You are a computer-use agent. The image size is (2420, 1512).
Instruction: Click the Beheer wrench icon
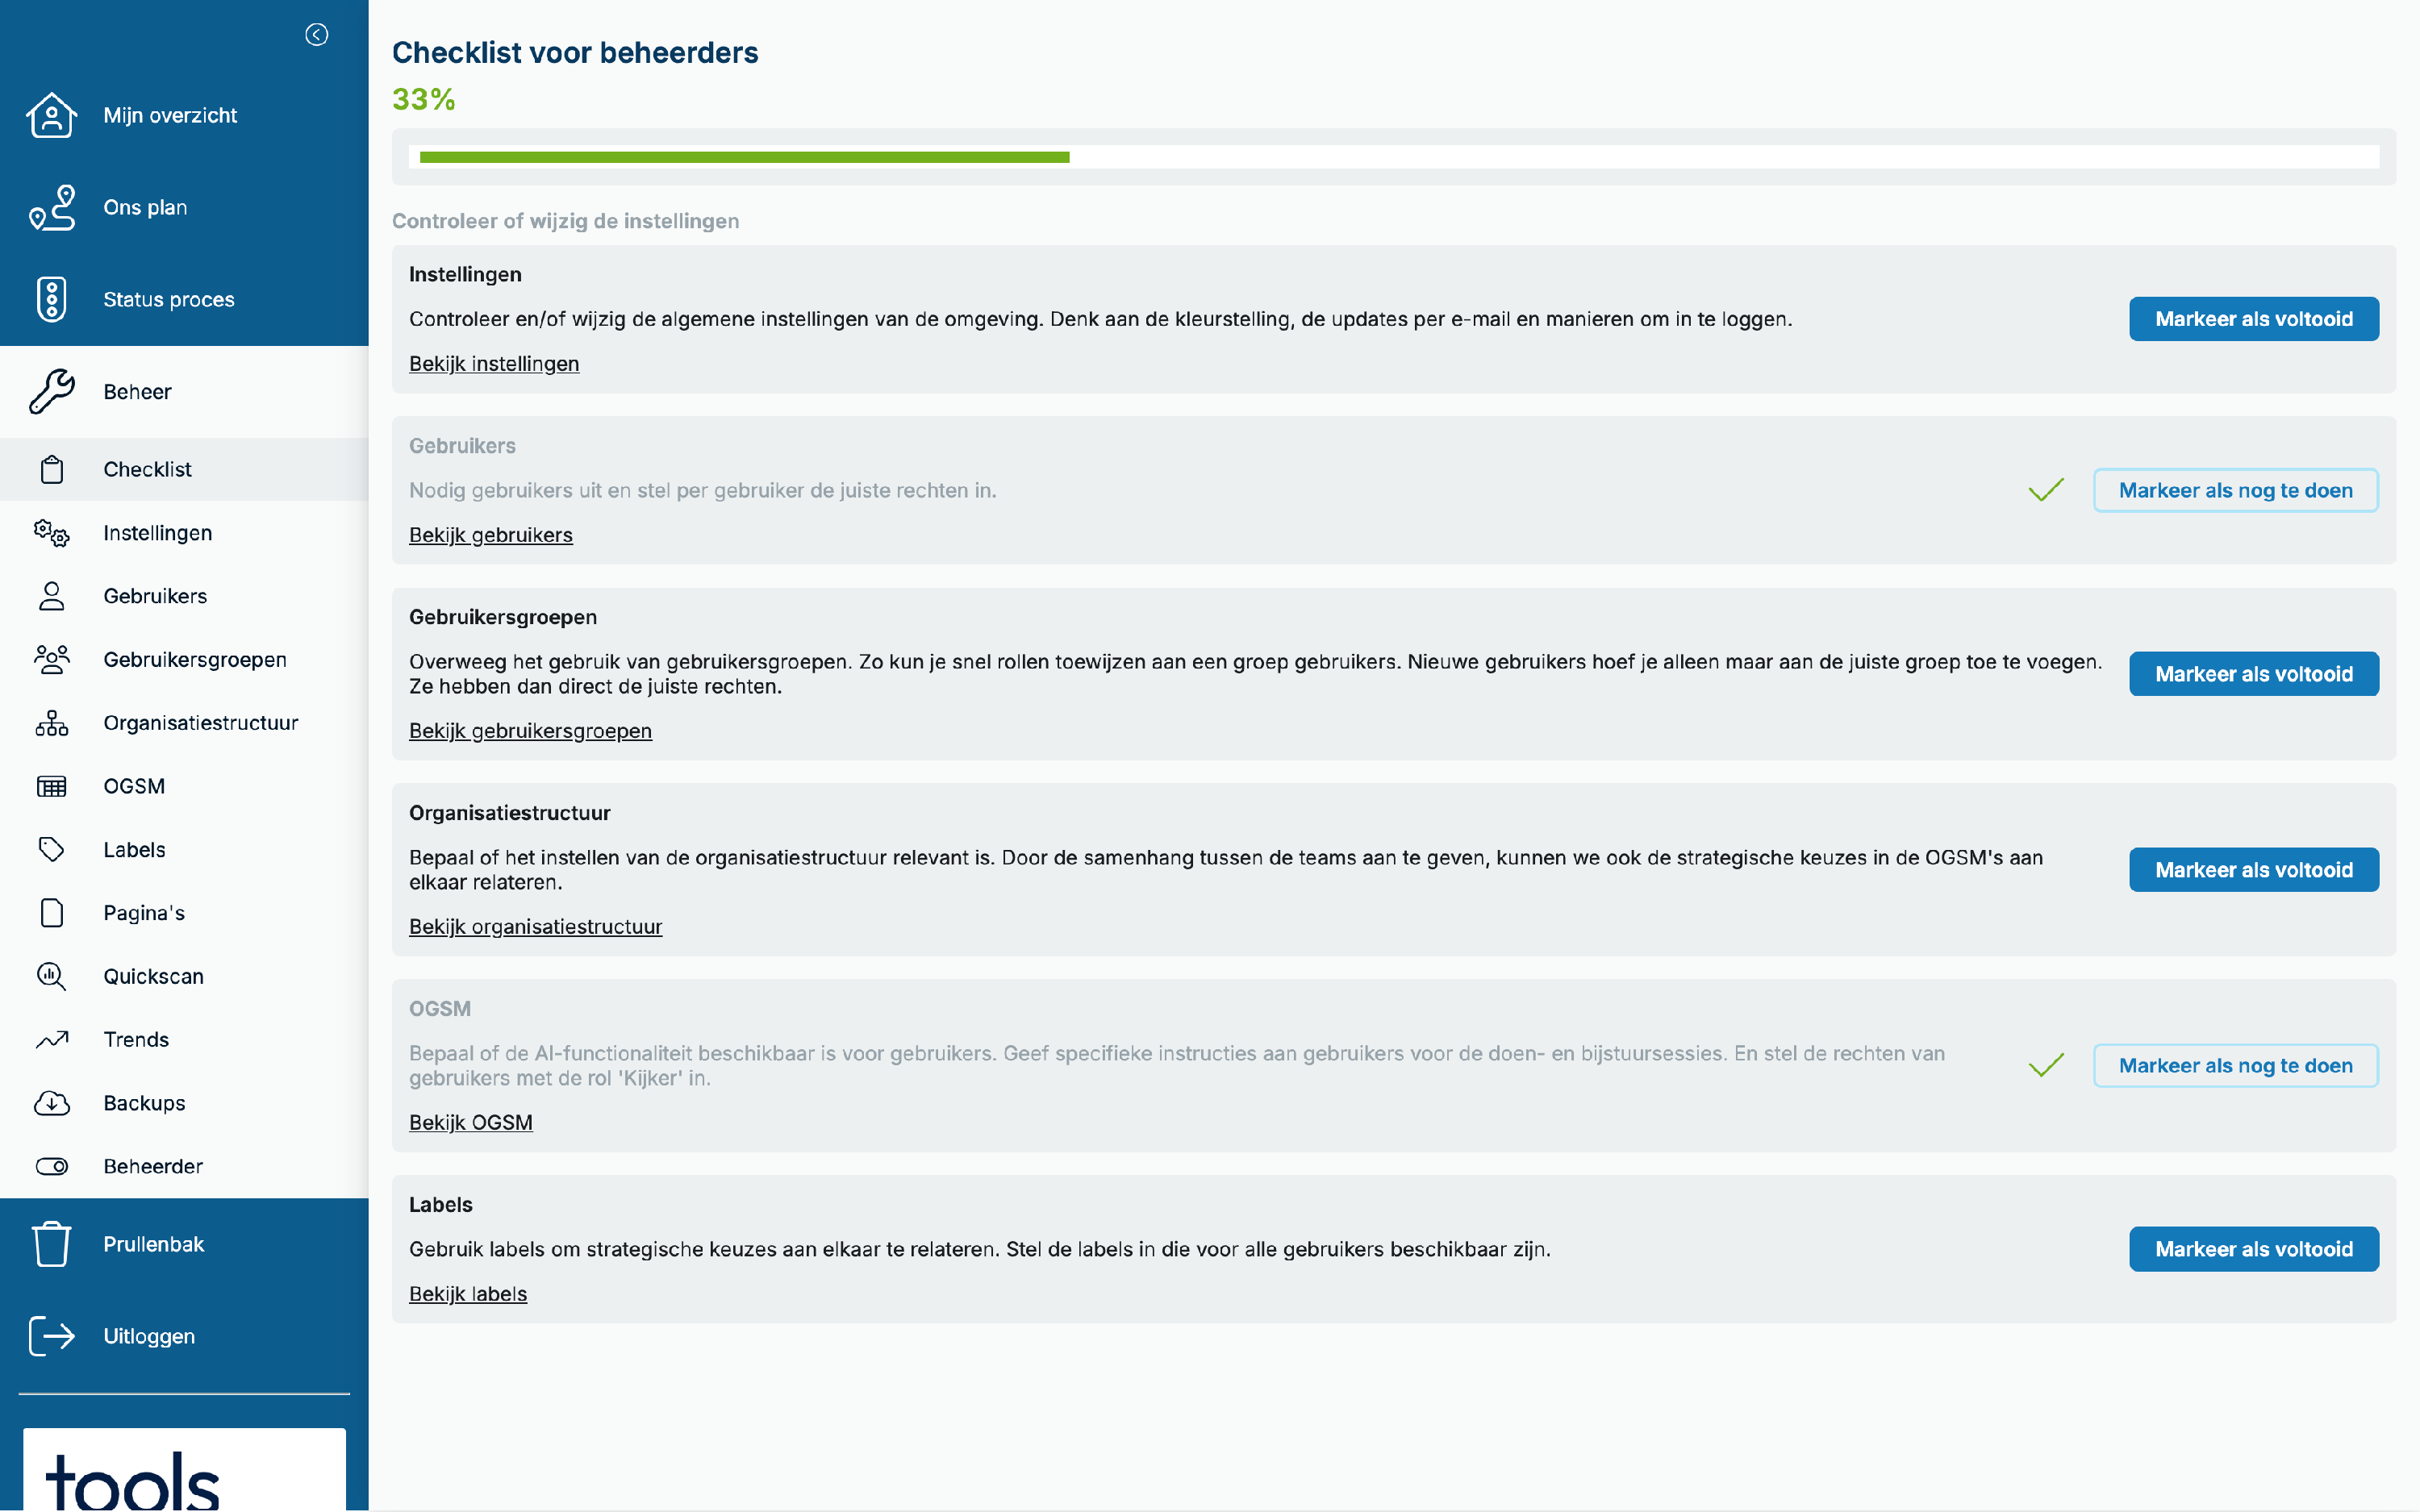[51, 391]
